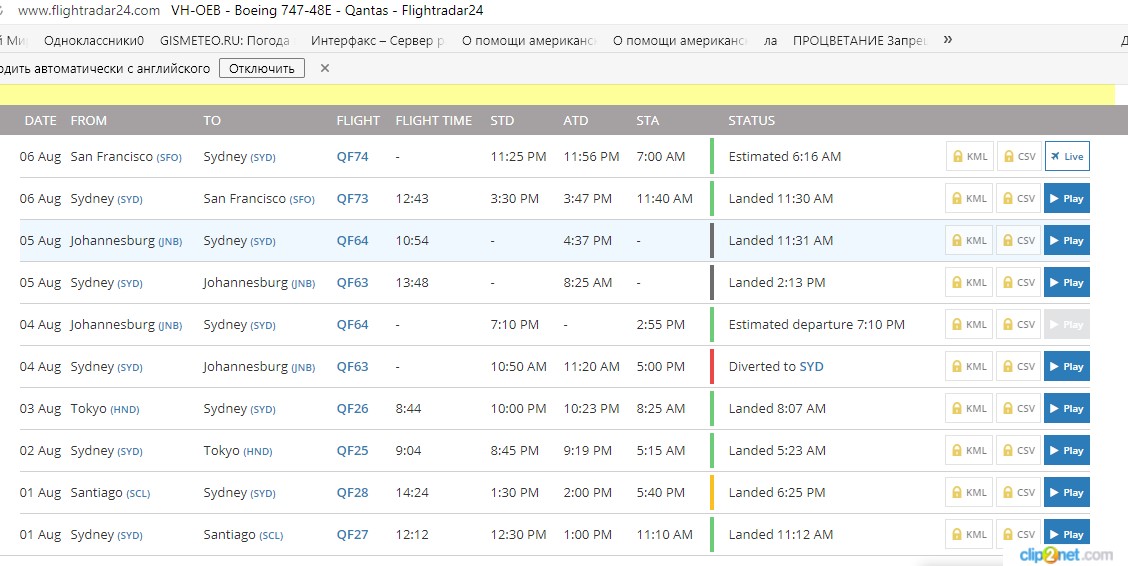1128x566 pixels.
Task: Open flight number link QF27
Action: (x=352, y=534)
